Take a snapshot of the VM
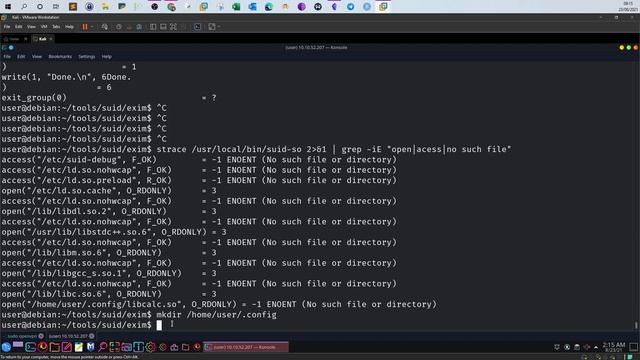The height and width of the screenshot is (360, 640). (119, 27)
